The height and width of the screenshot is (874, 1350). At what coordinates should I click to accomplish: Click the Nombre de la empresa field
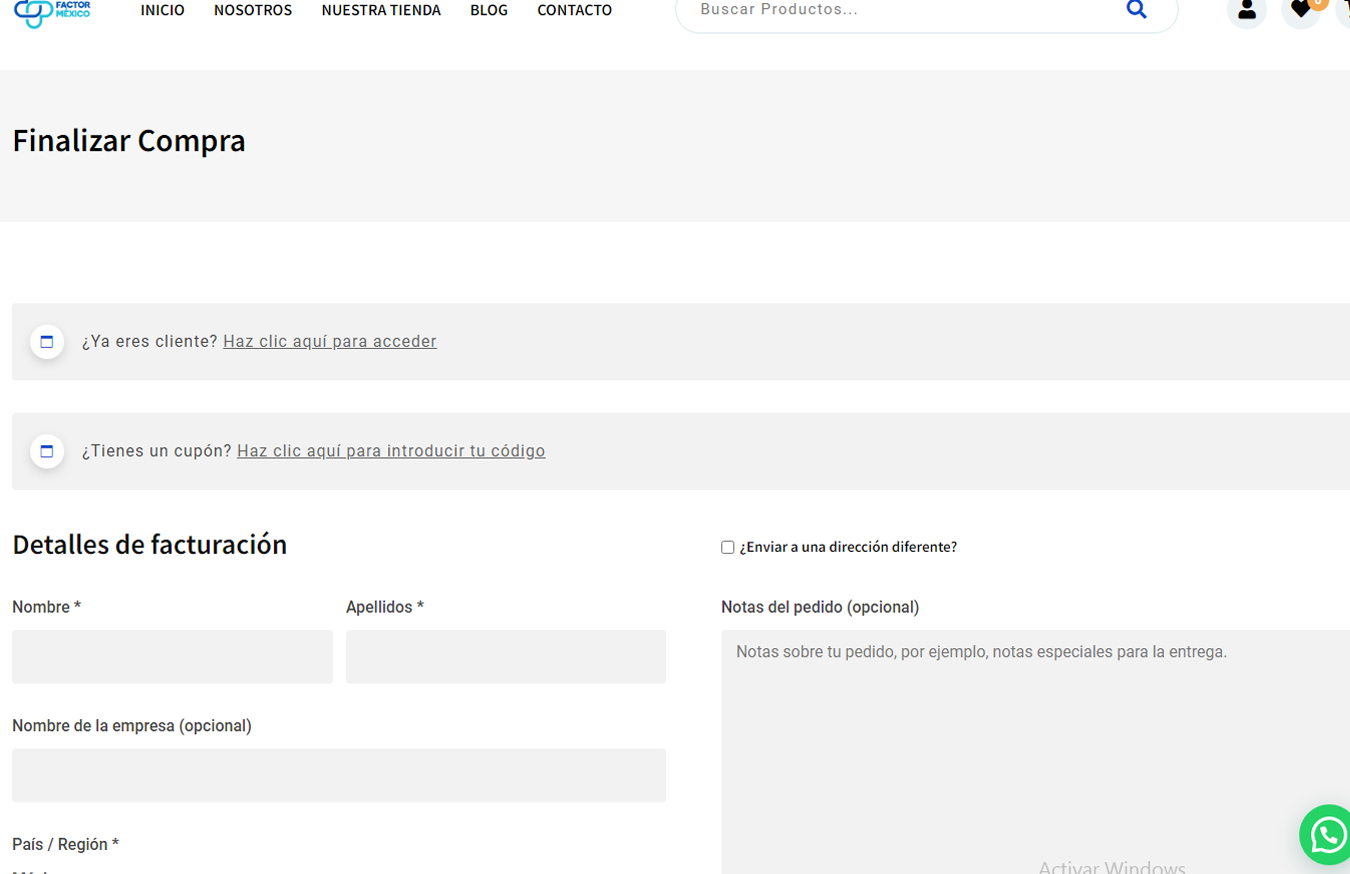[x=339, y=775]
